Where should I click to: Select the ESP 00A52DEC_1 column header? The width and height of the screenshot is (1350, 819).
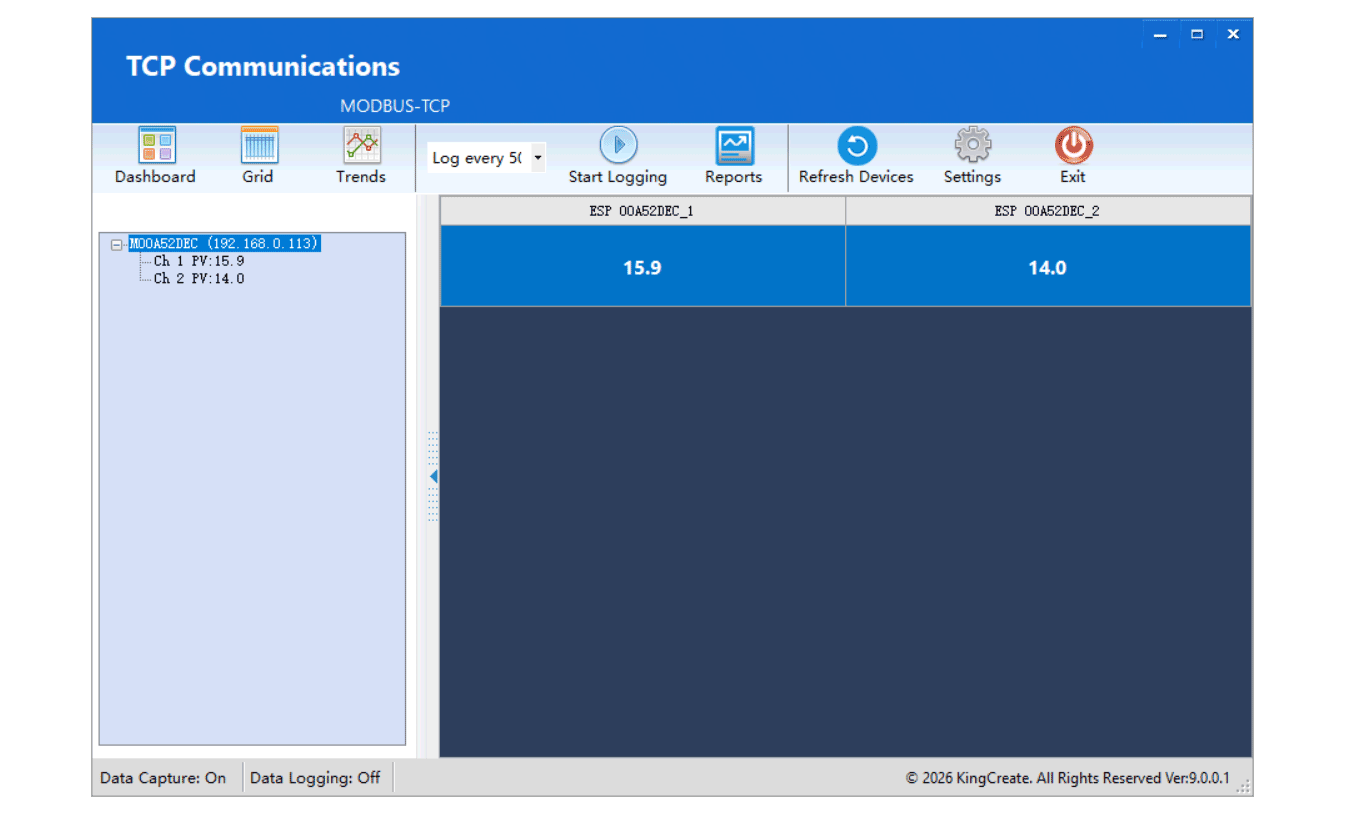641,210
